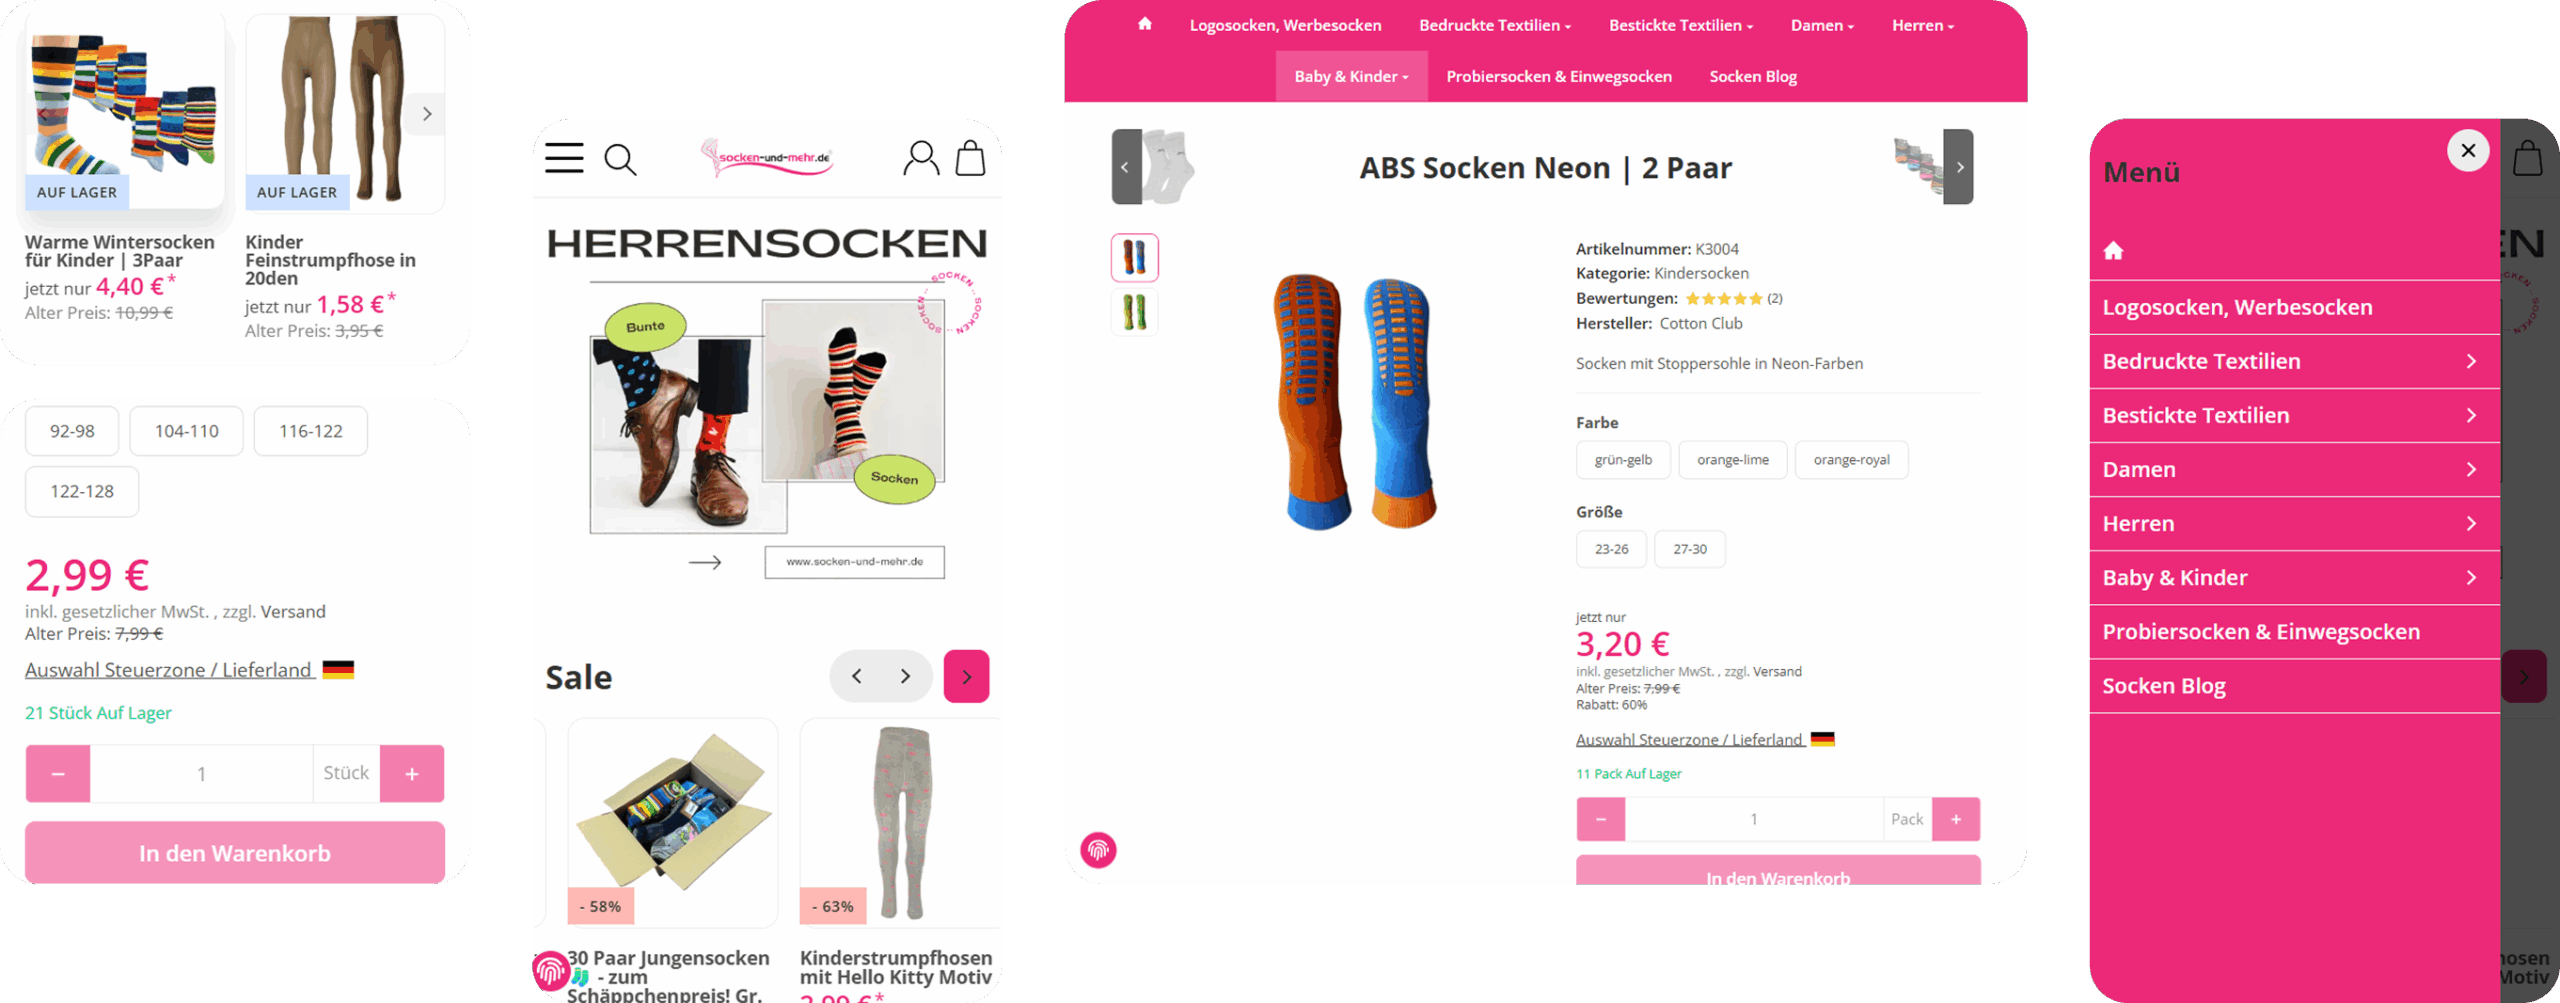Image resolution: width=2560 pixels, height=1003 pixels.
Task: Click In den Warenkorb for 2,99 € item
Action: pos(235,853)
